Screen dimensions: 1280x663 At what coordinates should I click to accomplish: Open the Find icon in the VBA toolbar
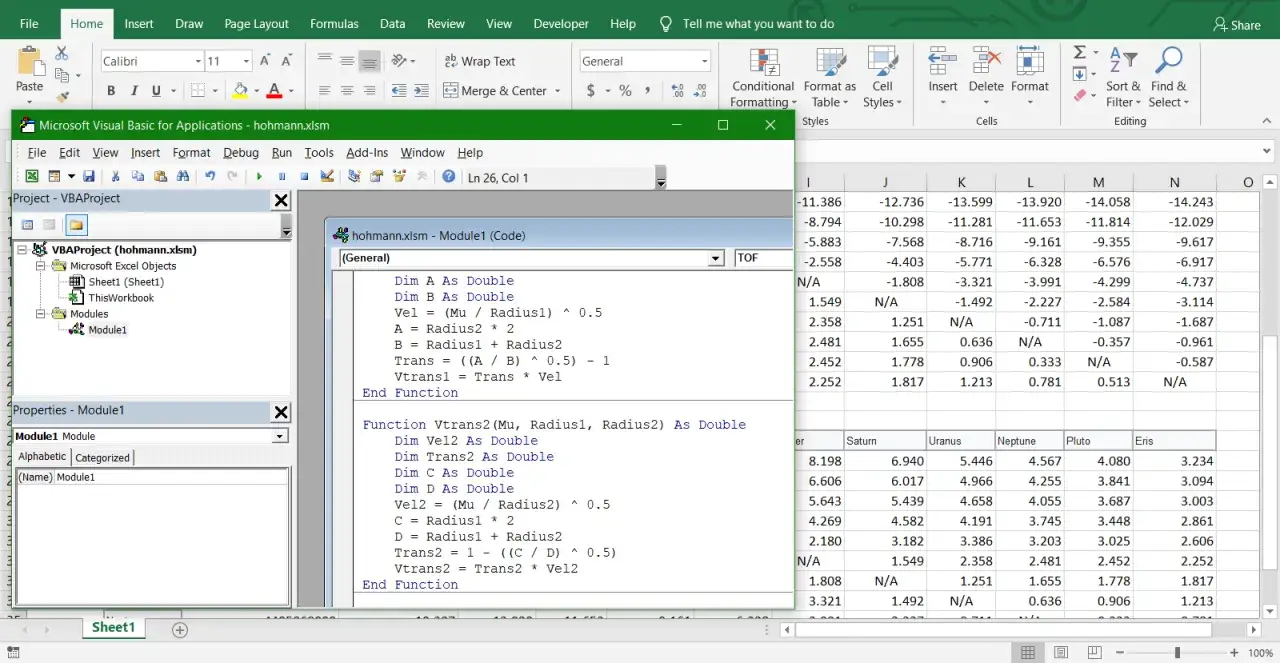(182, 177)
